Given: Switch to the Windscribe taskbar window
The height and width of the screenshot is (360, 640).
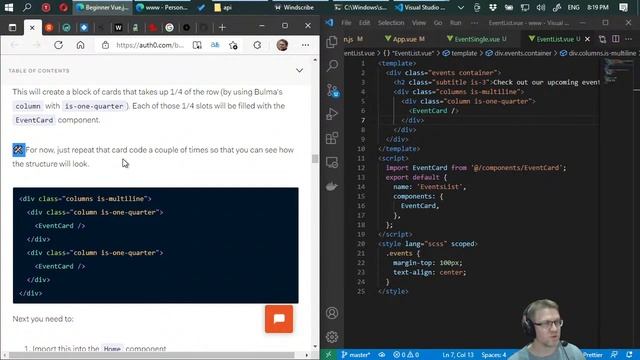Looking at the screenshot, I should coord(294,7).
